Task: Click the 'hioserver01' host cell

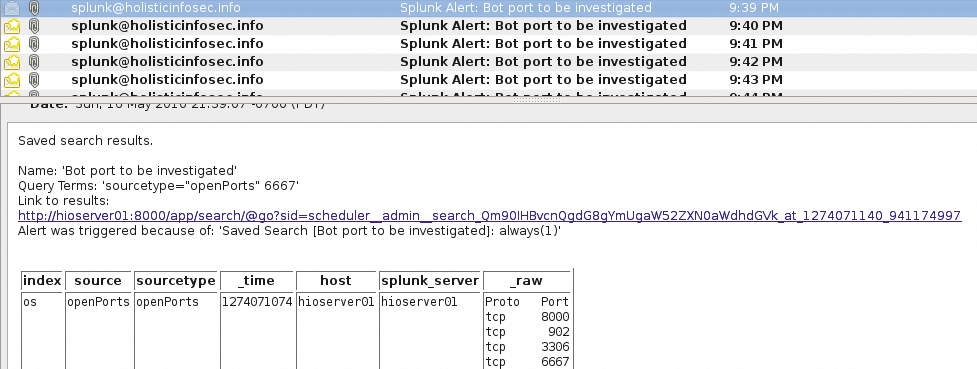Action: pyautogui.click(x=336, y=302)
